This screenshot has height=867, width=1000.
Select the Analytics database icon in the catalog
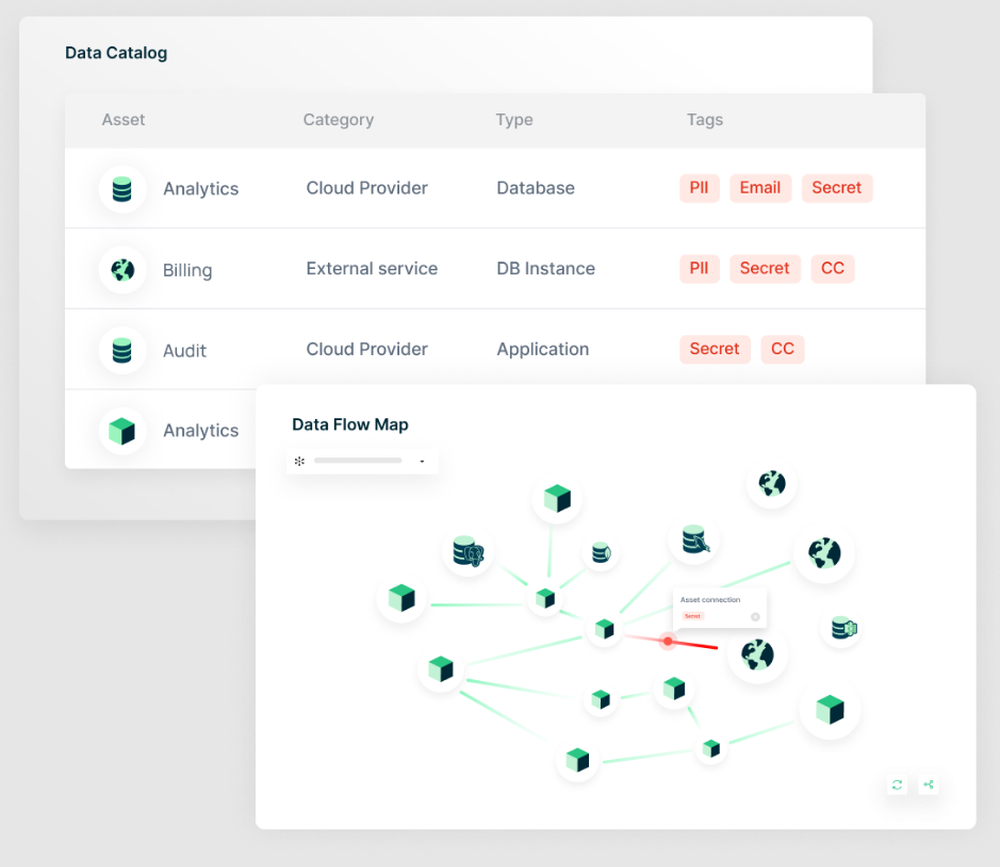click(122, 189)
